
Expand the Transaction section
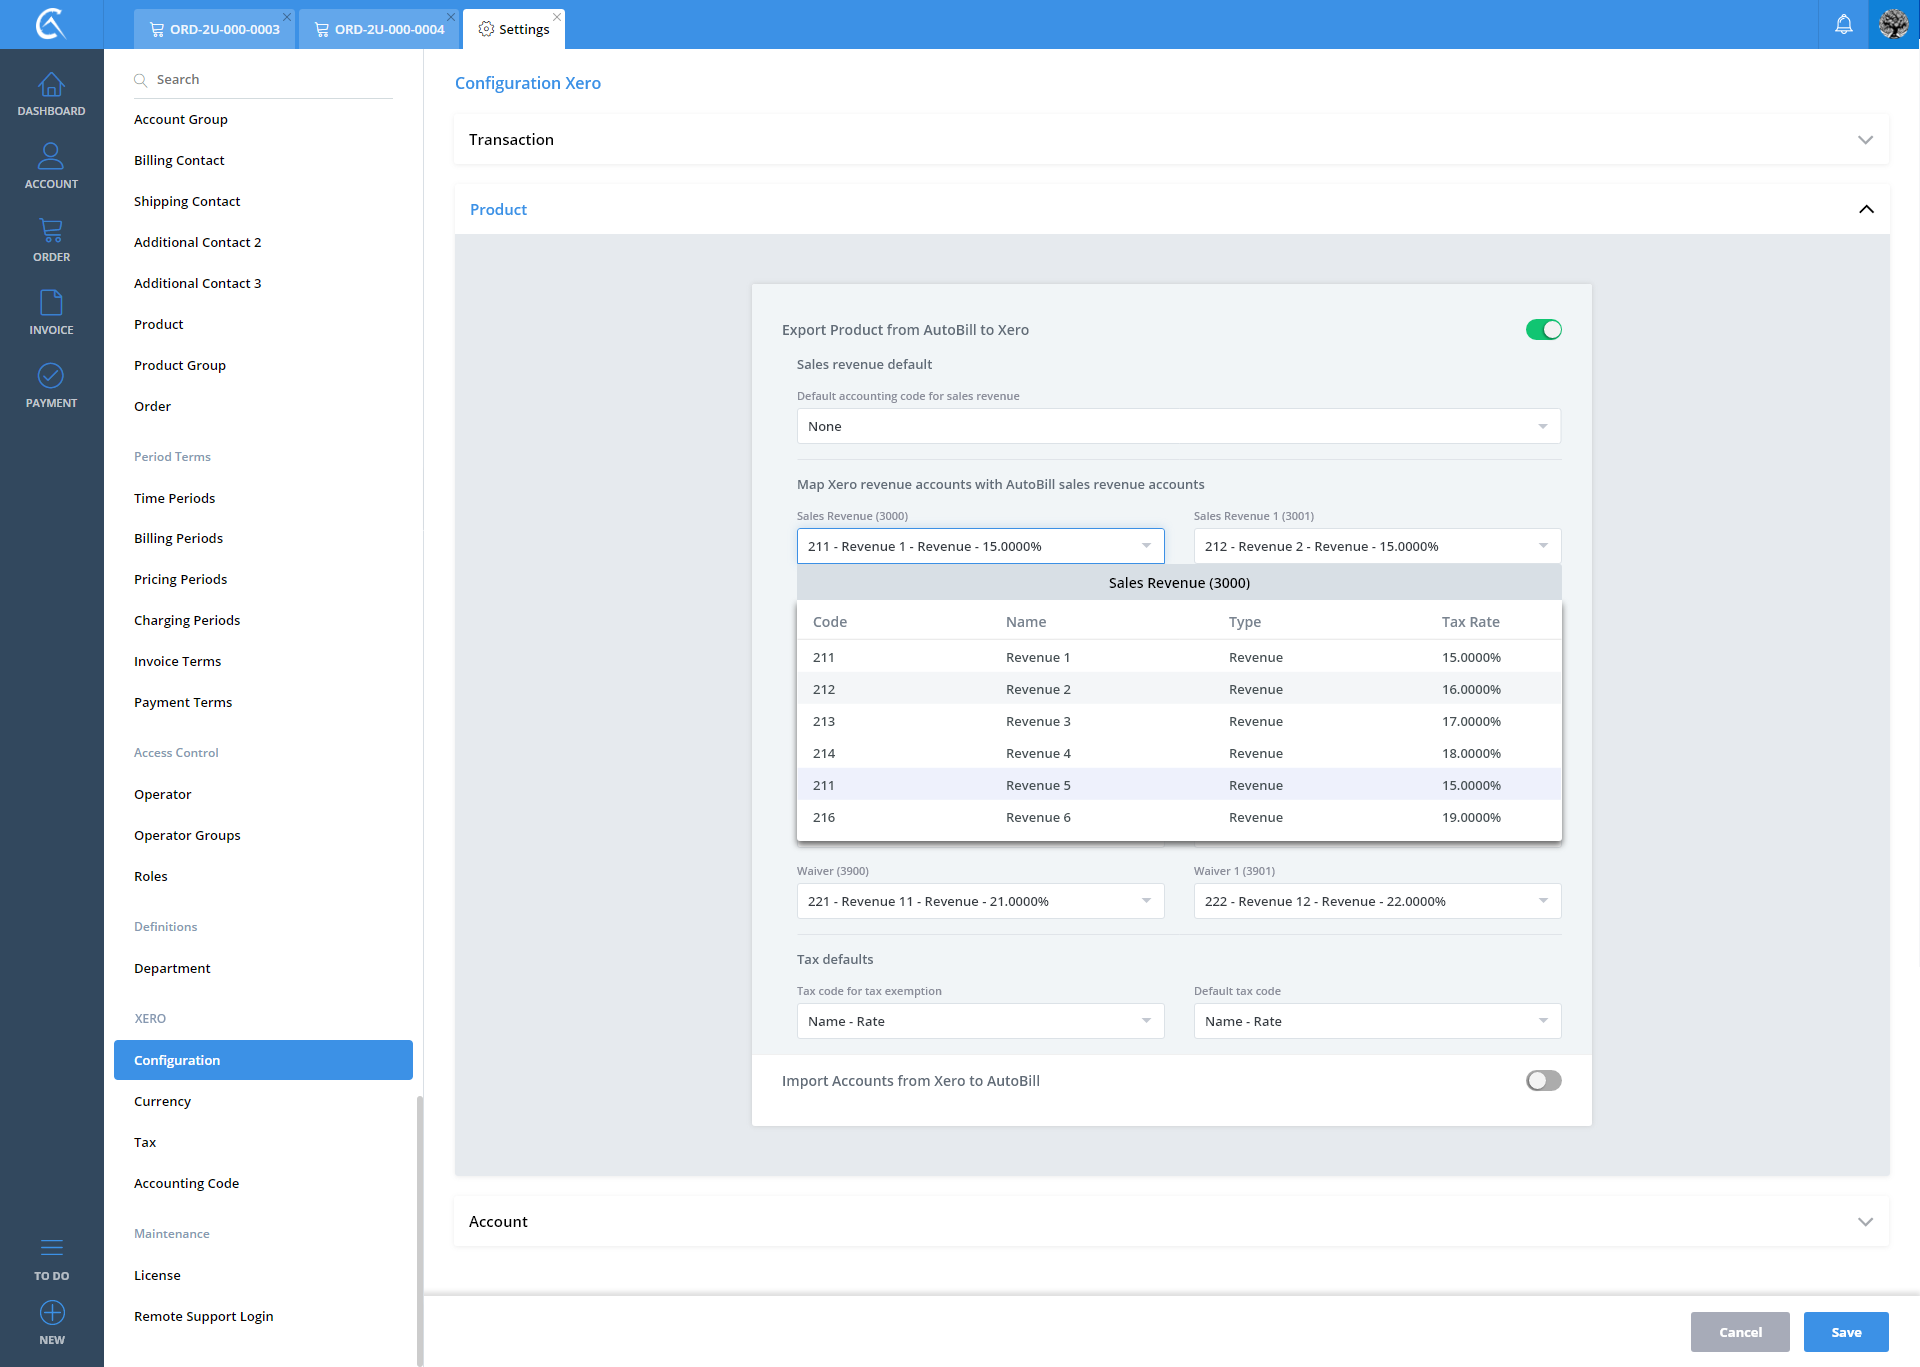coord(1865,140)
